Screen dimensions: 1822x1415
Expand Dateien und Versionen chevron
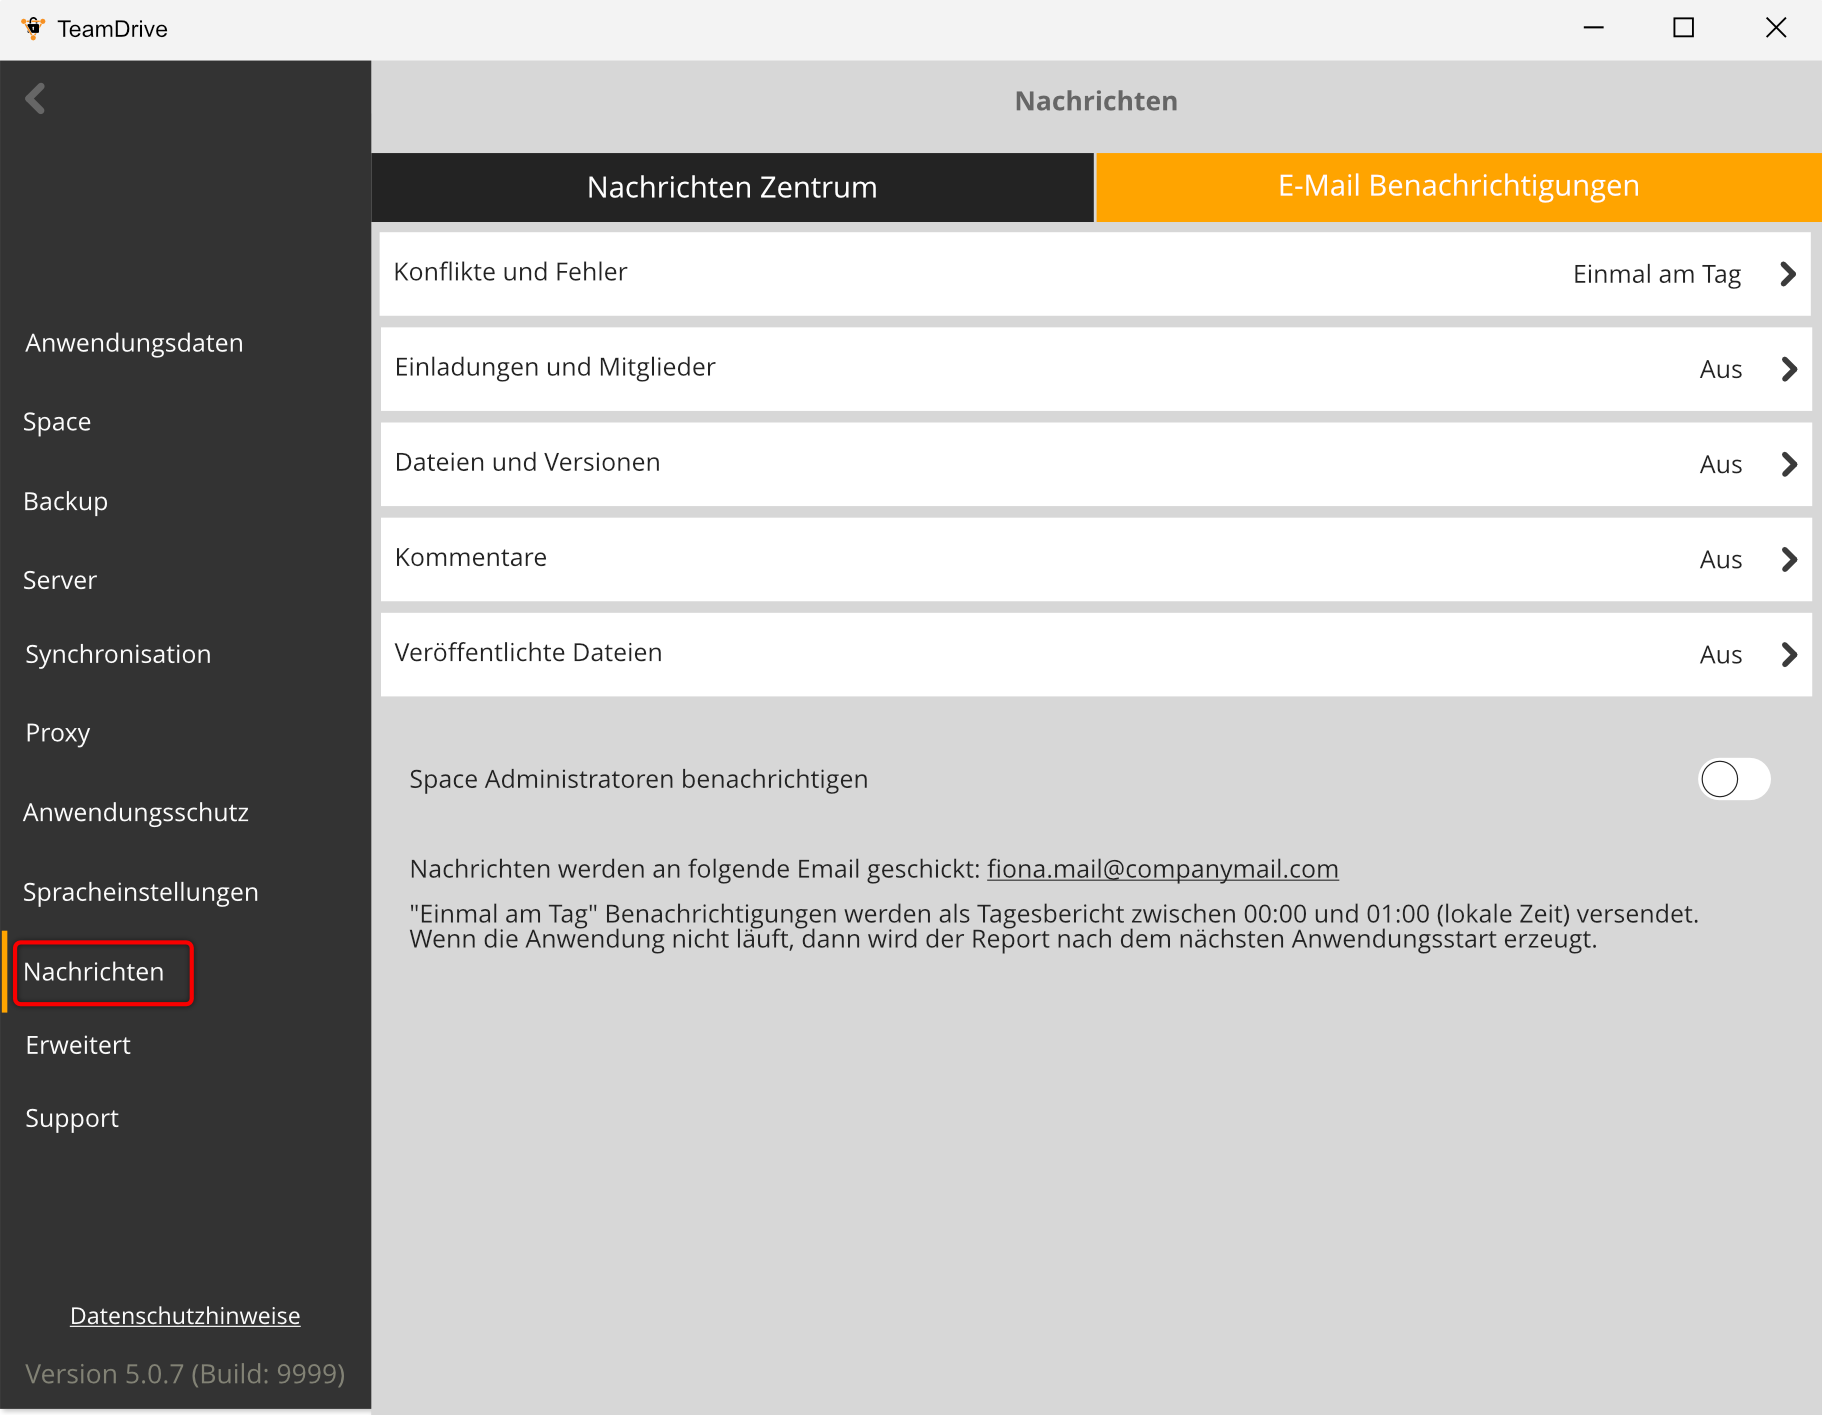click(x=1788, y=464)
